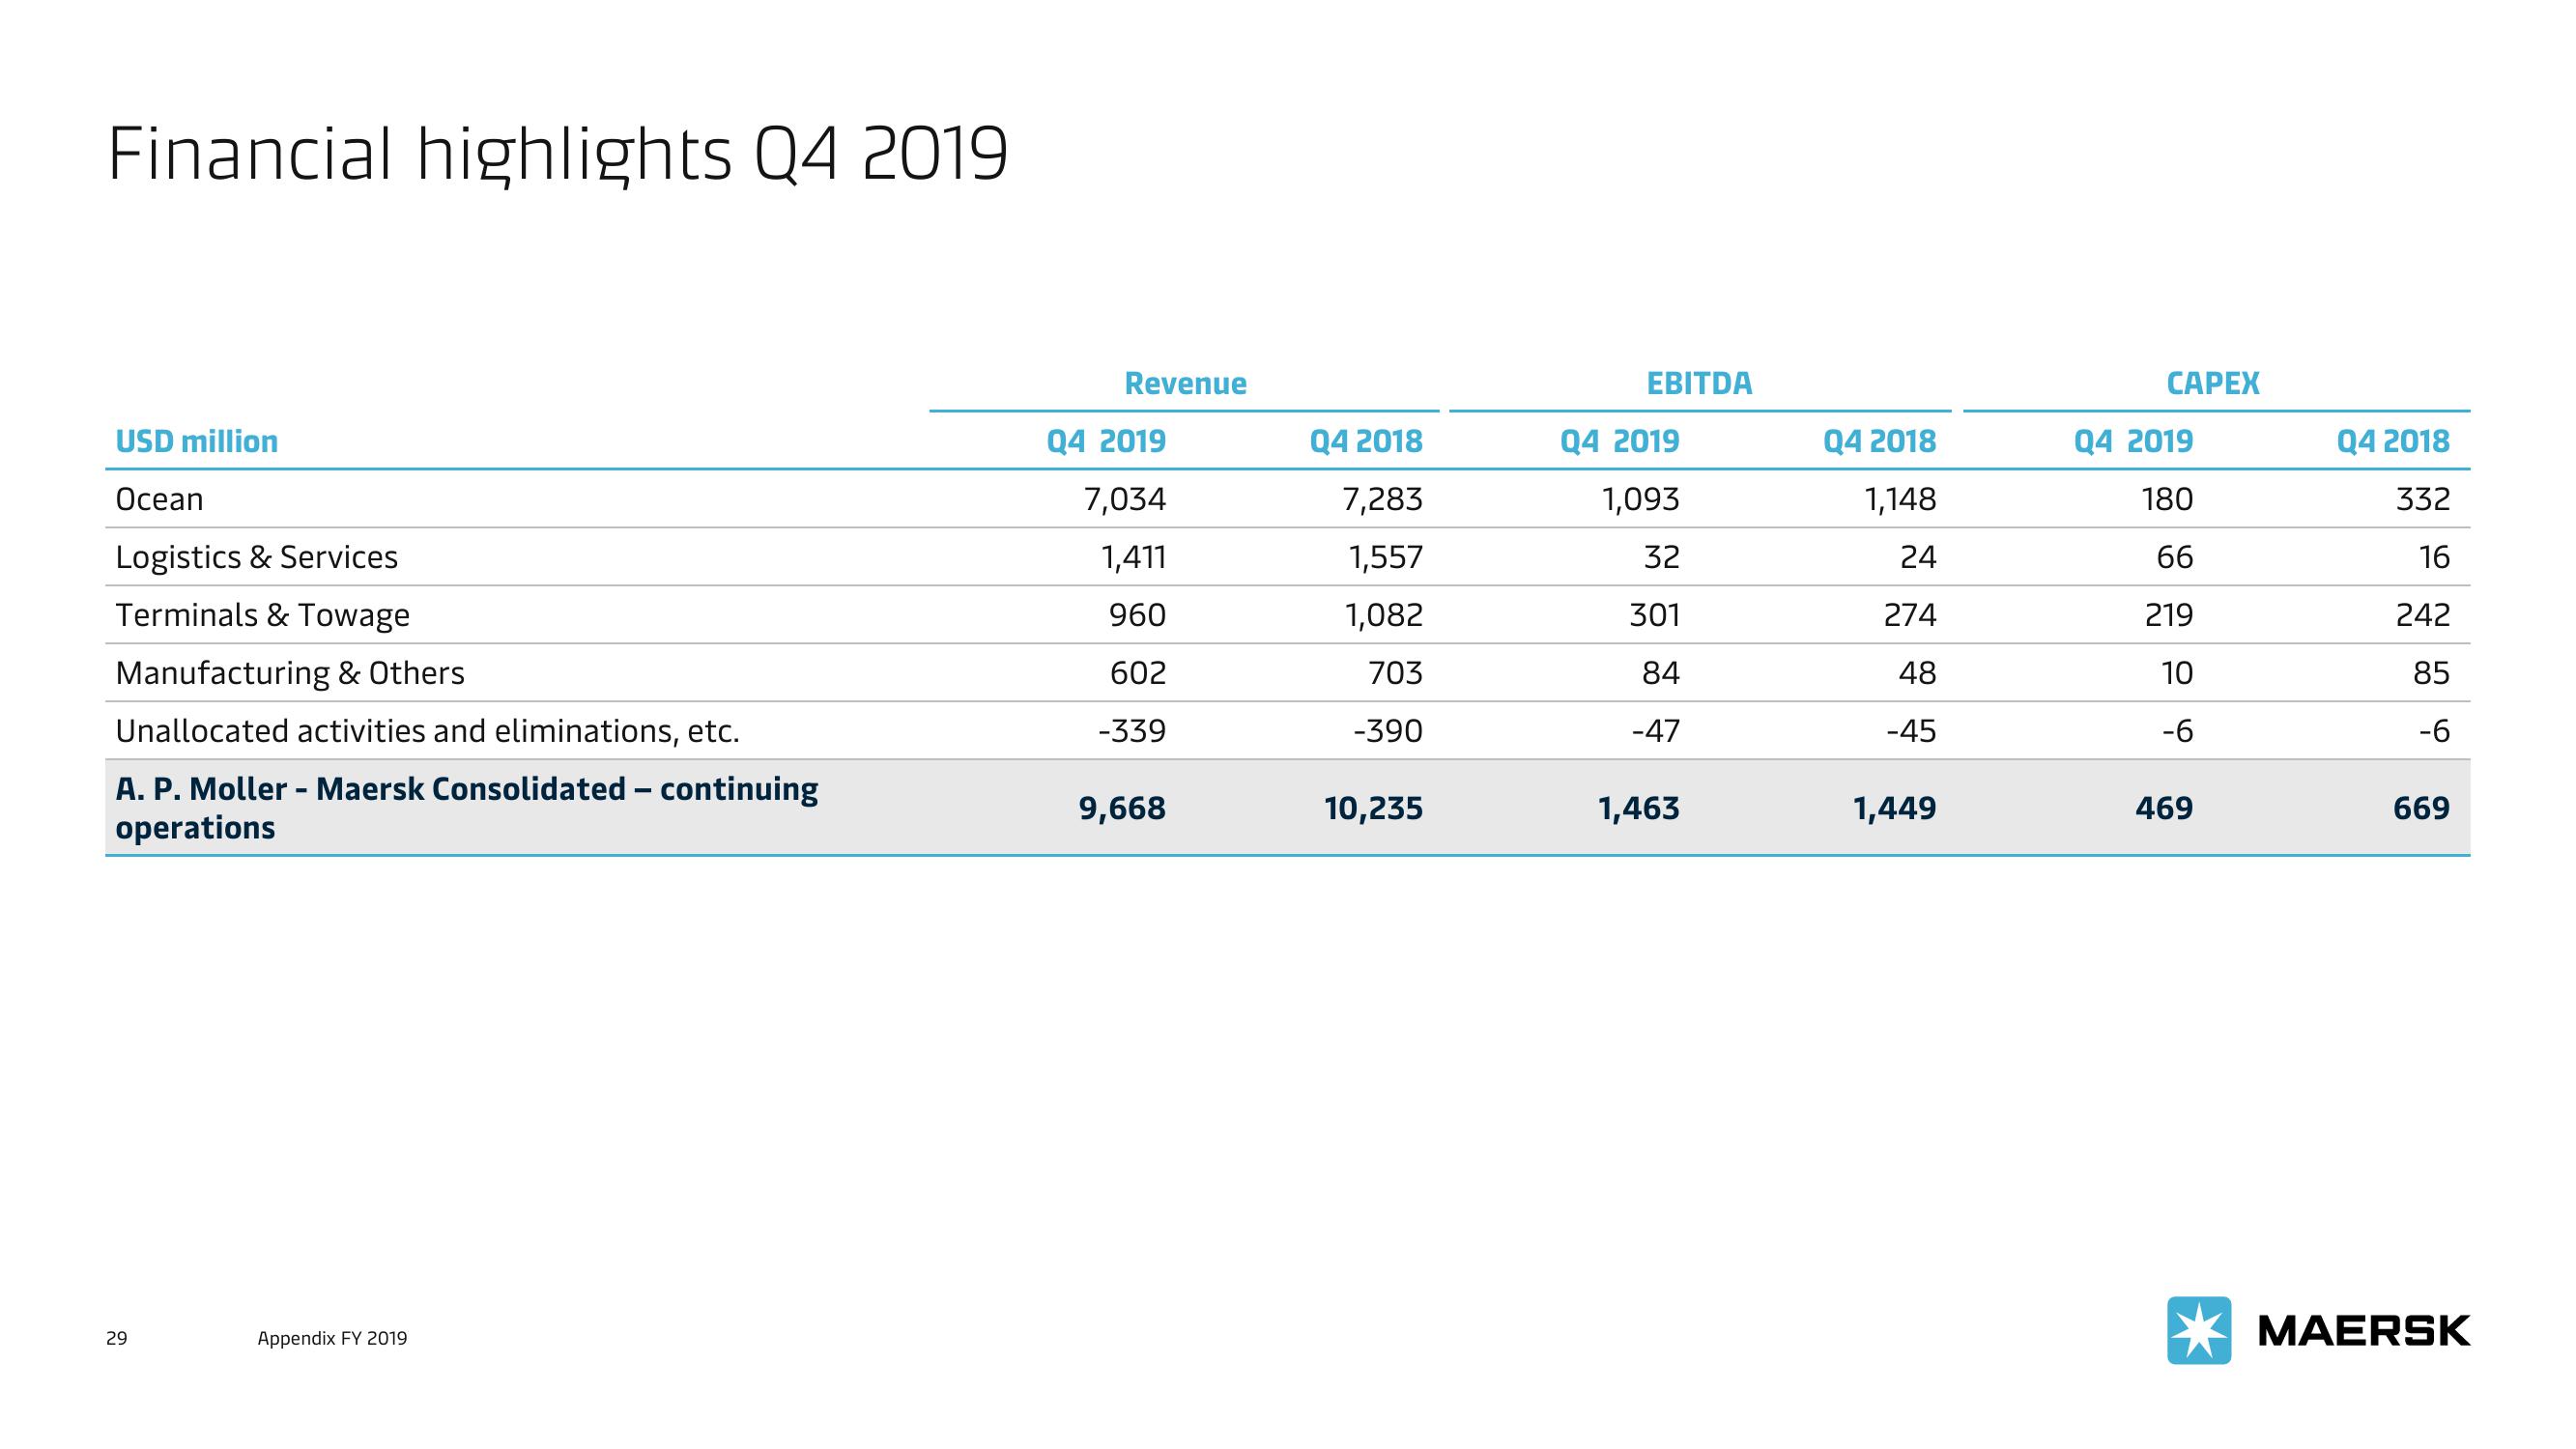
Task: Click the page number 29
Action: (117, 1338)
